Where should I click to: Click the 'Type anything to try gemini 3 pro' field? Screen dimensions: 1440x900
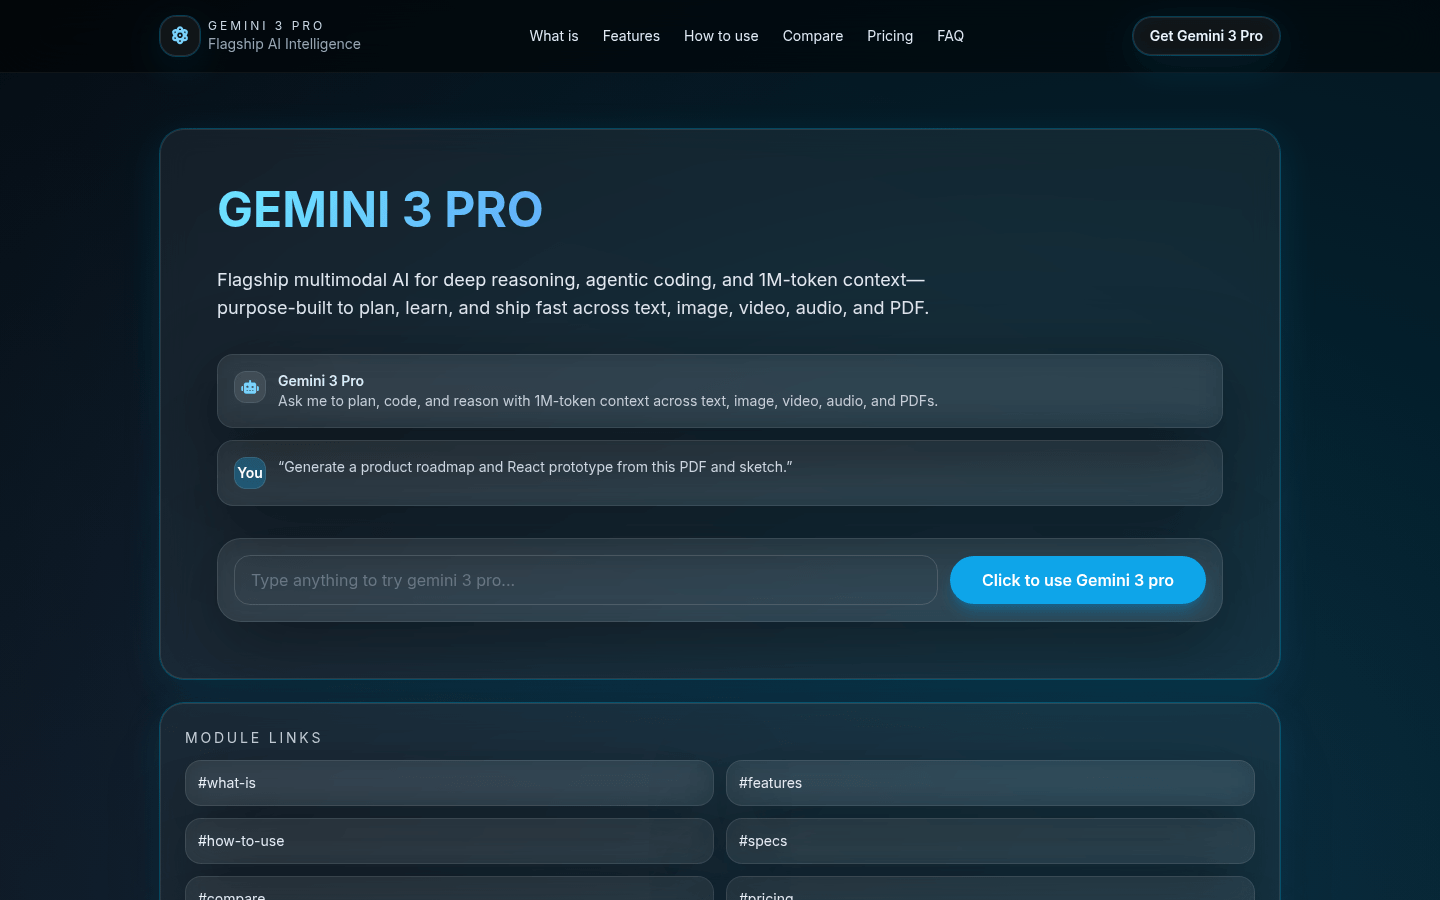point(585,580)
